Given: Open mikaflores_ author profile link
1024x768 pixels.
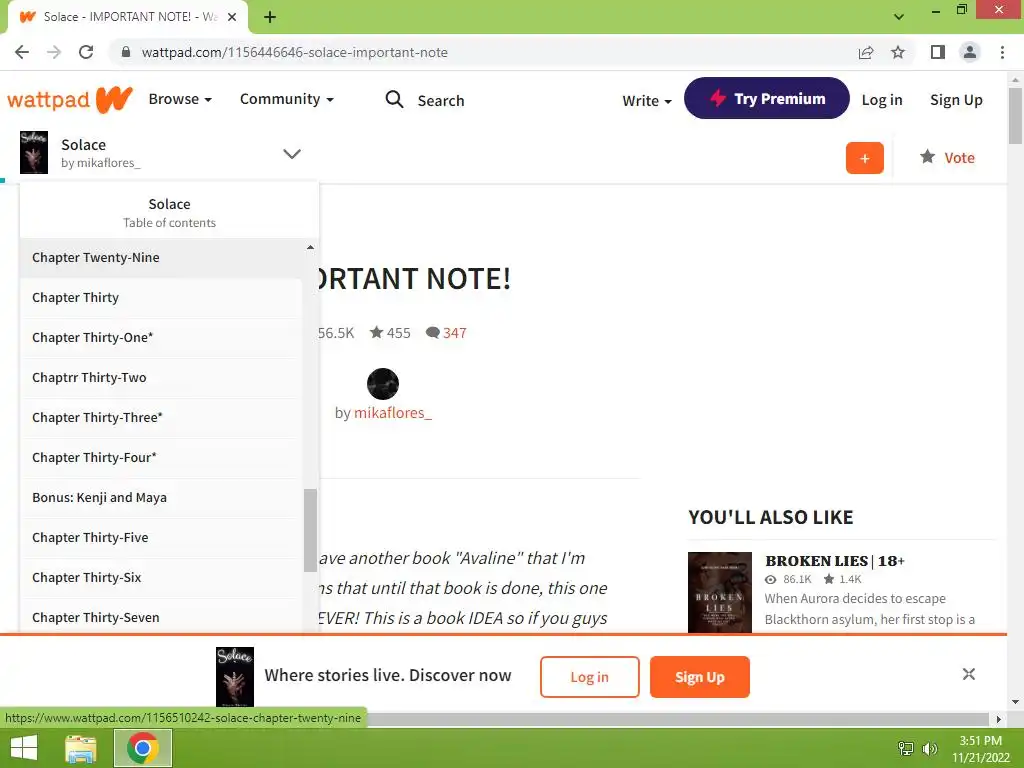Looking at the screenshot, I should [x=392, y=413].
